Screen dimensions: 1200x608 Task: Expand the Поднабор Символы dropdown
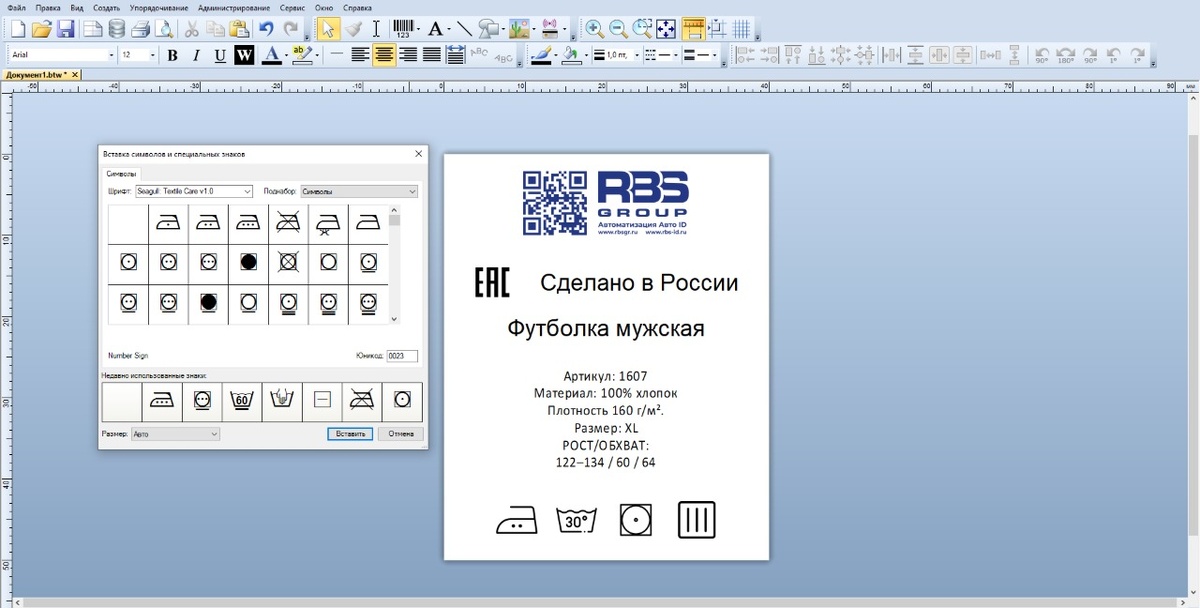pyautogui.click(x=359, y=191)
